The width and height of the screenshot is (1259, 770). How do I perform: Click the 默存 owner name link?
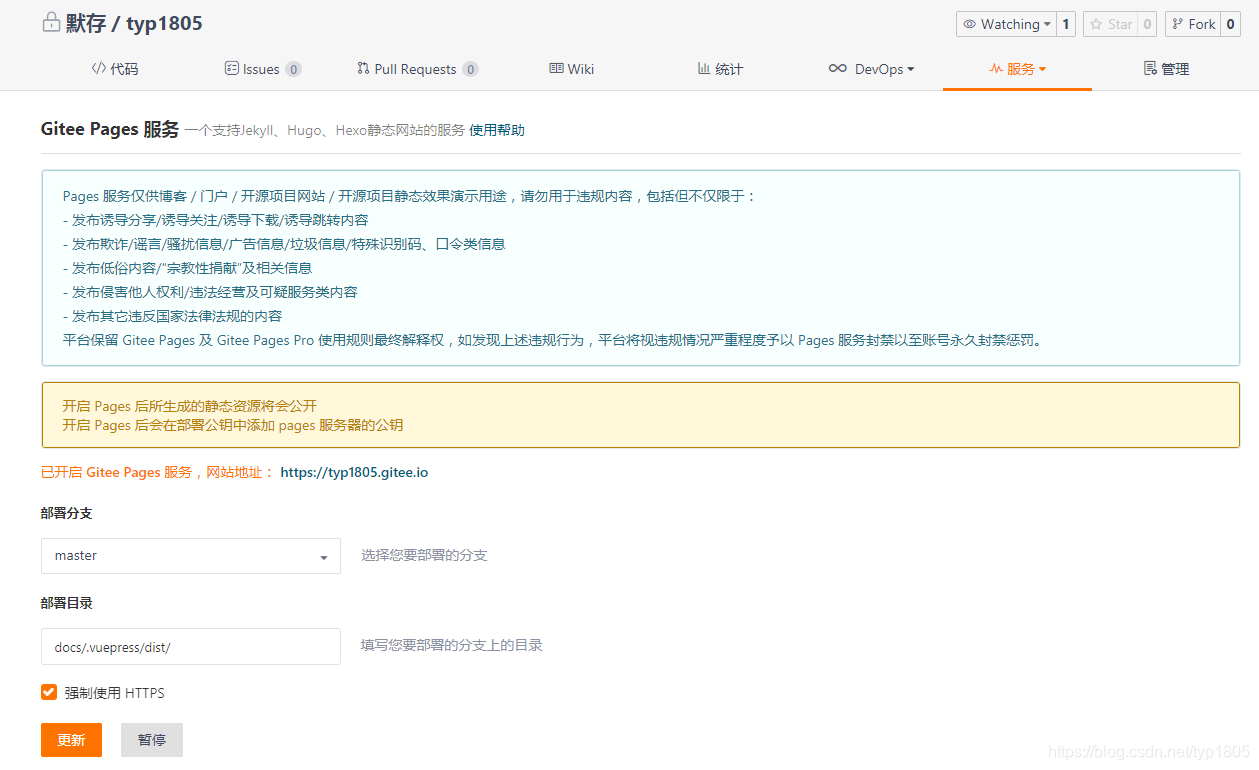pyautogui.click(x=86, y=23)
